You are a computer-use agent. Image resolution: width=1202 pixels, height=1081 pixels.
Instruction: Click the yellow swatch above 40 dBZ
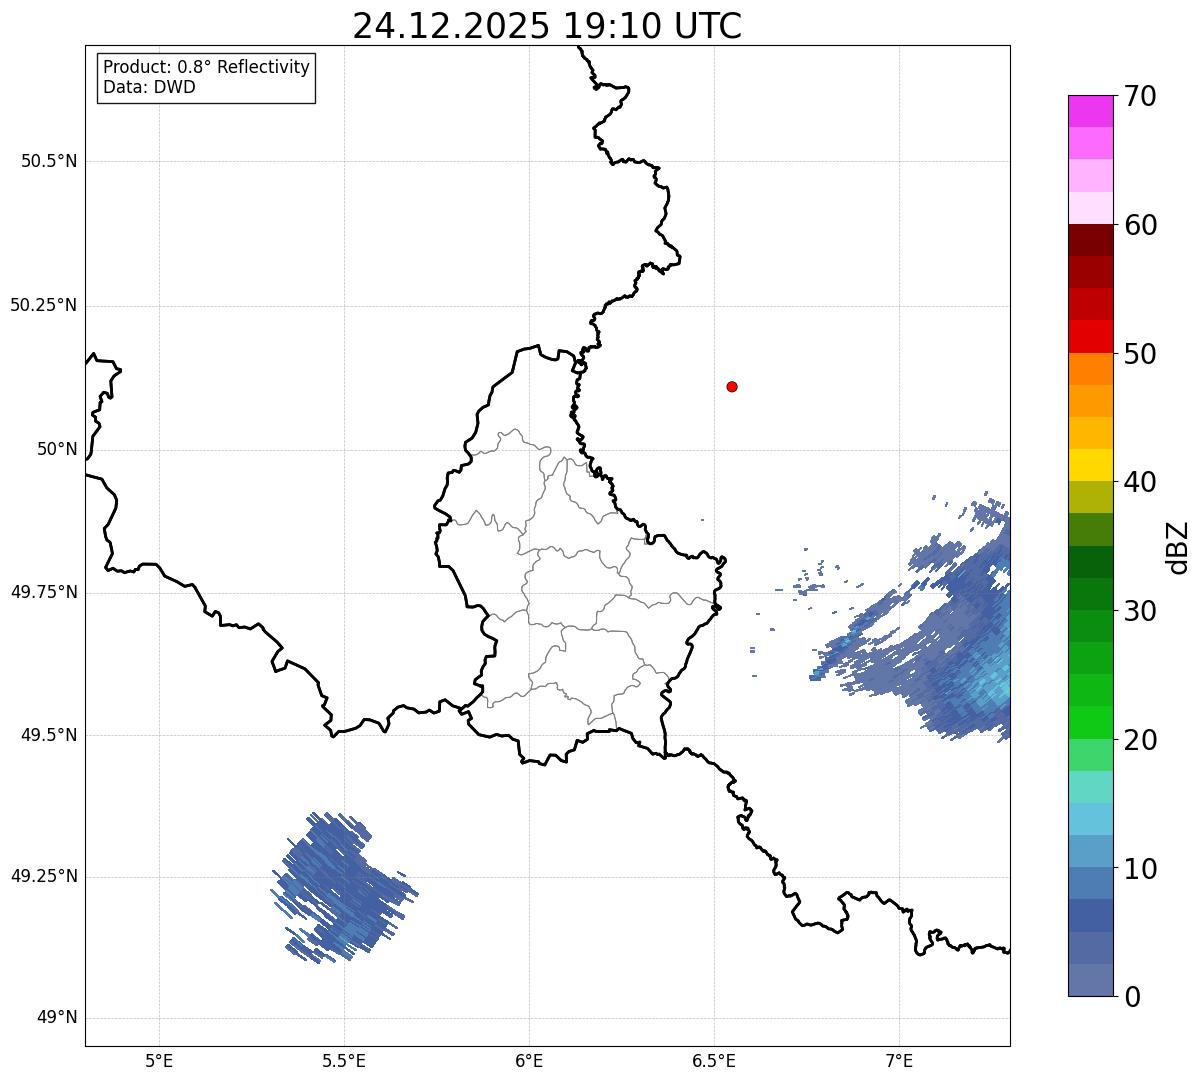[x=1090, y=465]
